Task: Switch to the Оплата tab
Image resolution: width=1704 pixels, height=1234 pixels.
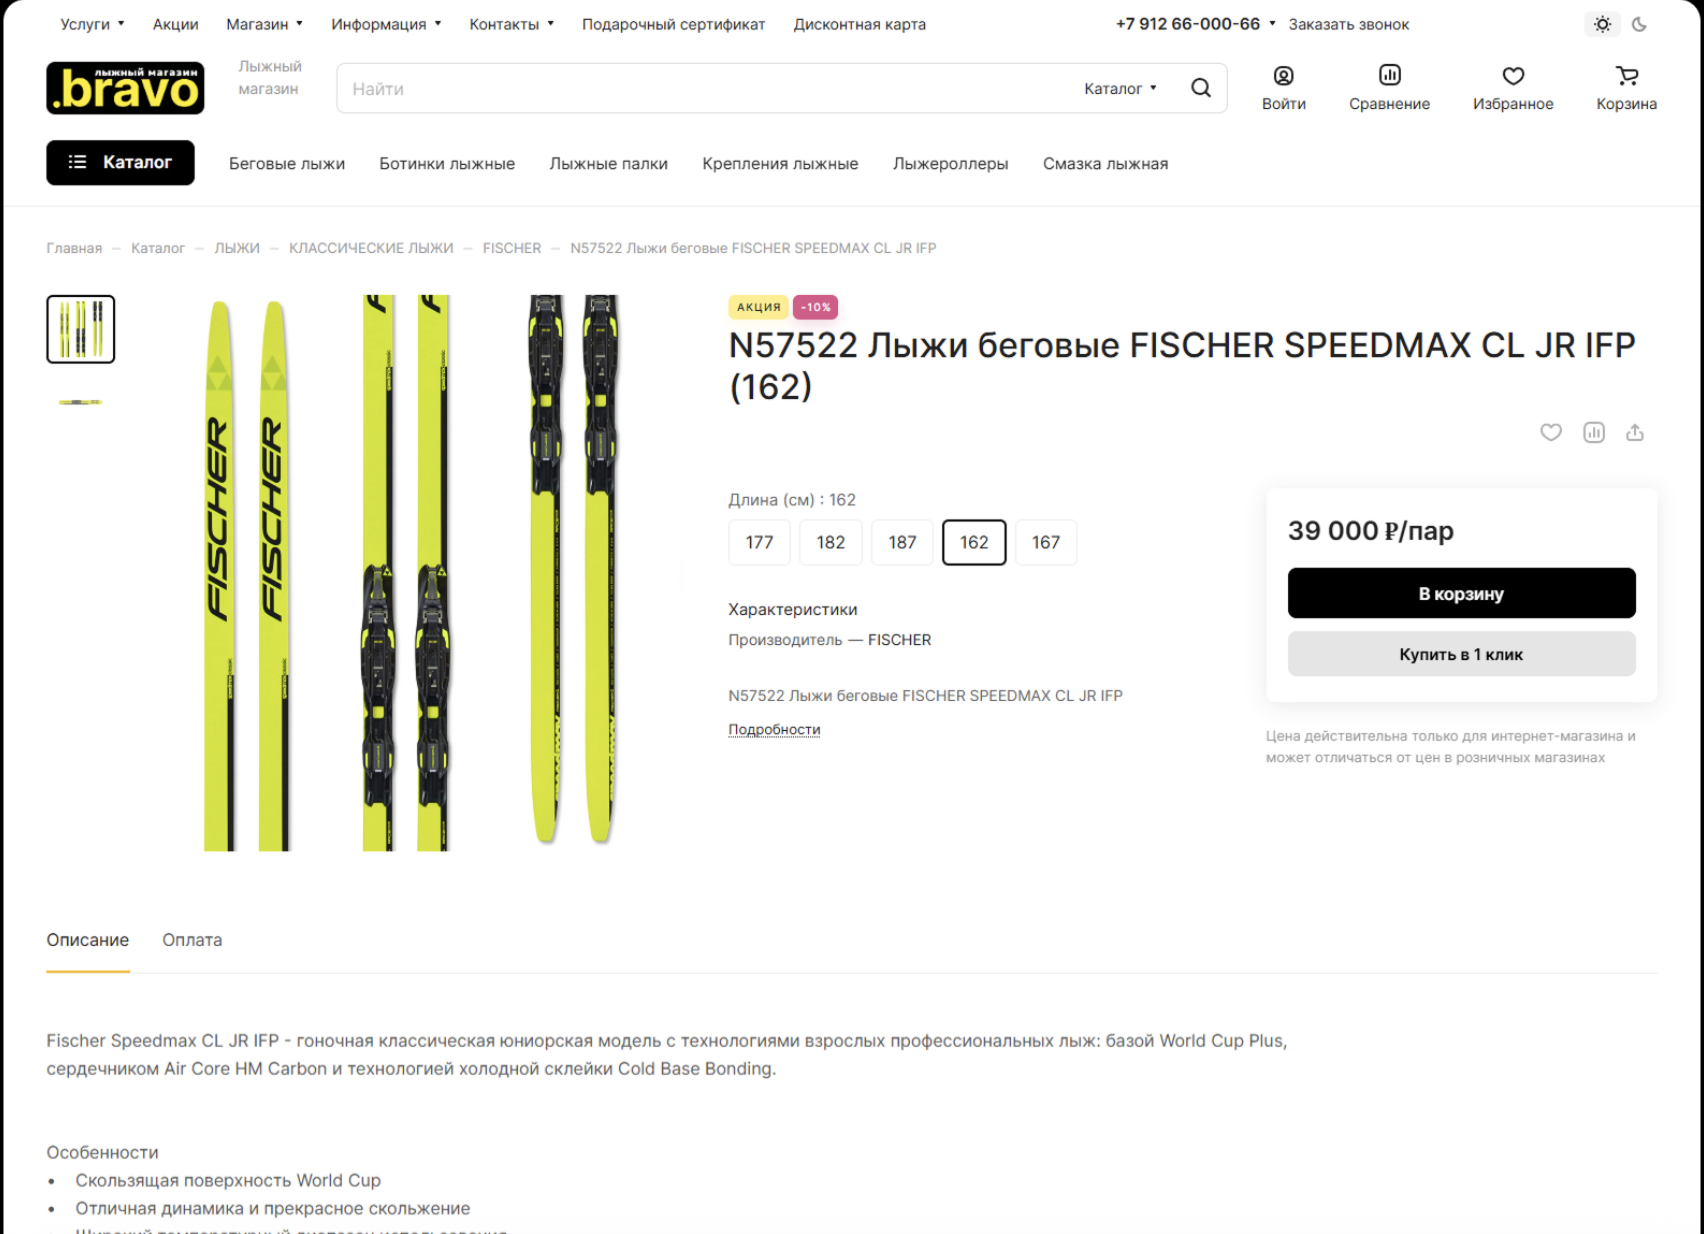Action: click(192, 940)
